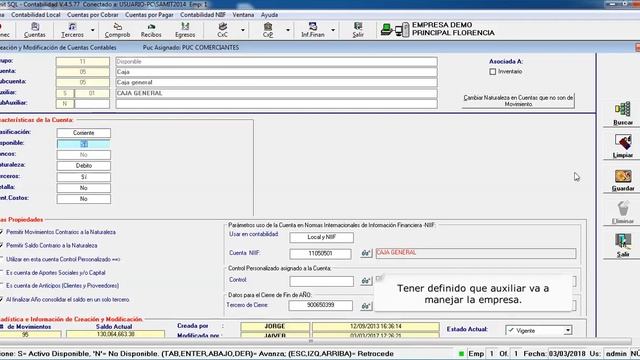
Task: Open the Ventana menu
Action: coord(243,15)
